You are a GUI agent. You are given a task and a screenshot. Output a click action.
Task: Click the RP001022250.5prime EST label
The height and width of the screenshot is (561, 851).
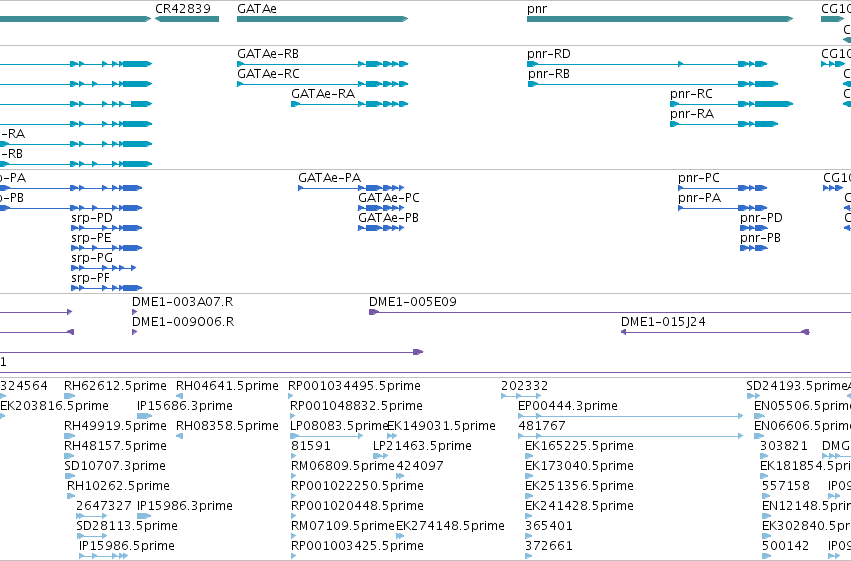[357, 487]
